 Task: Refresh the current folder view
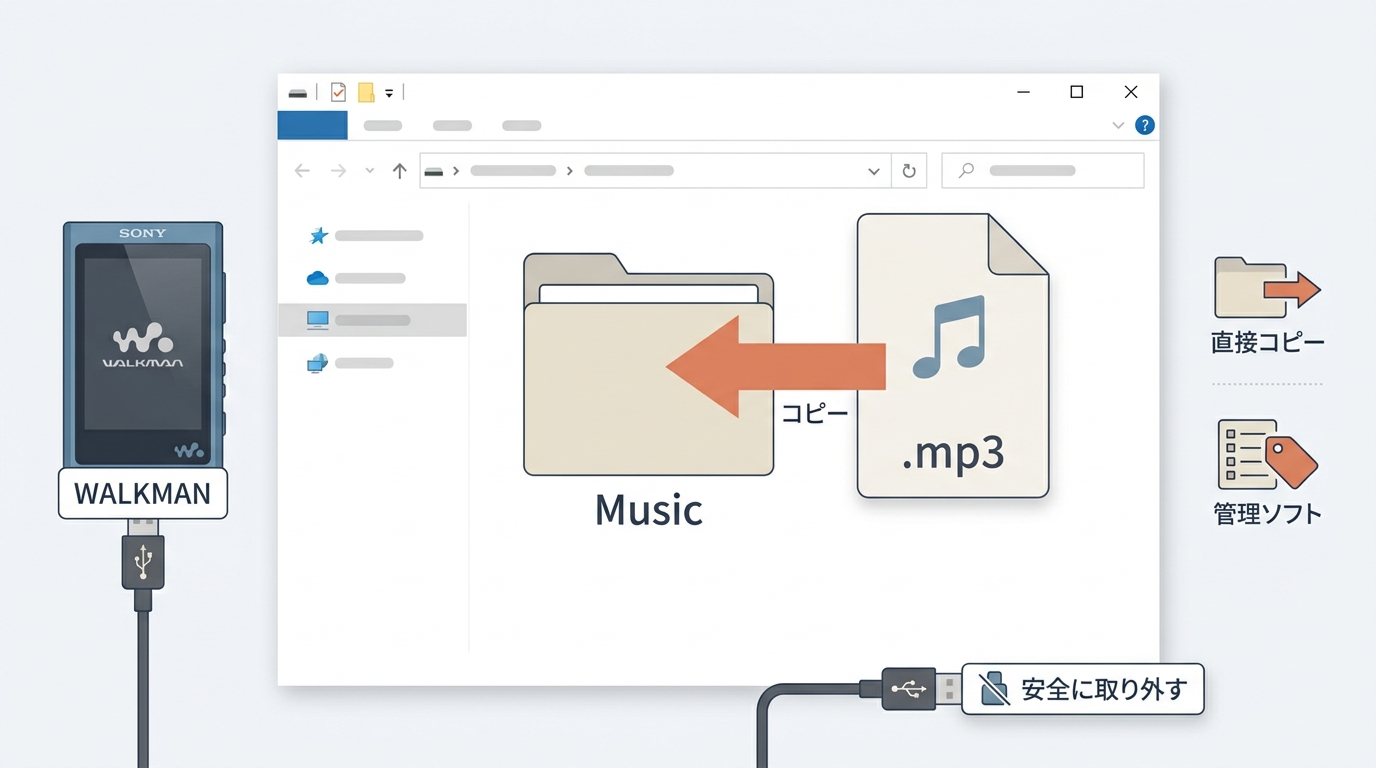coord(909,171)
